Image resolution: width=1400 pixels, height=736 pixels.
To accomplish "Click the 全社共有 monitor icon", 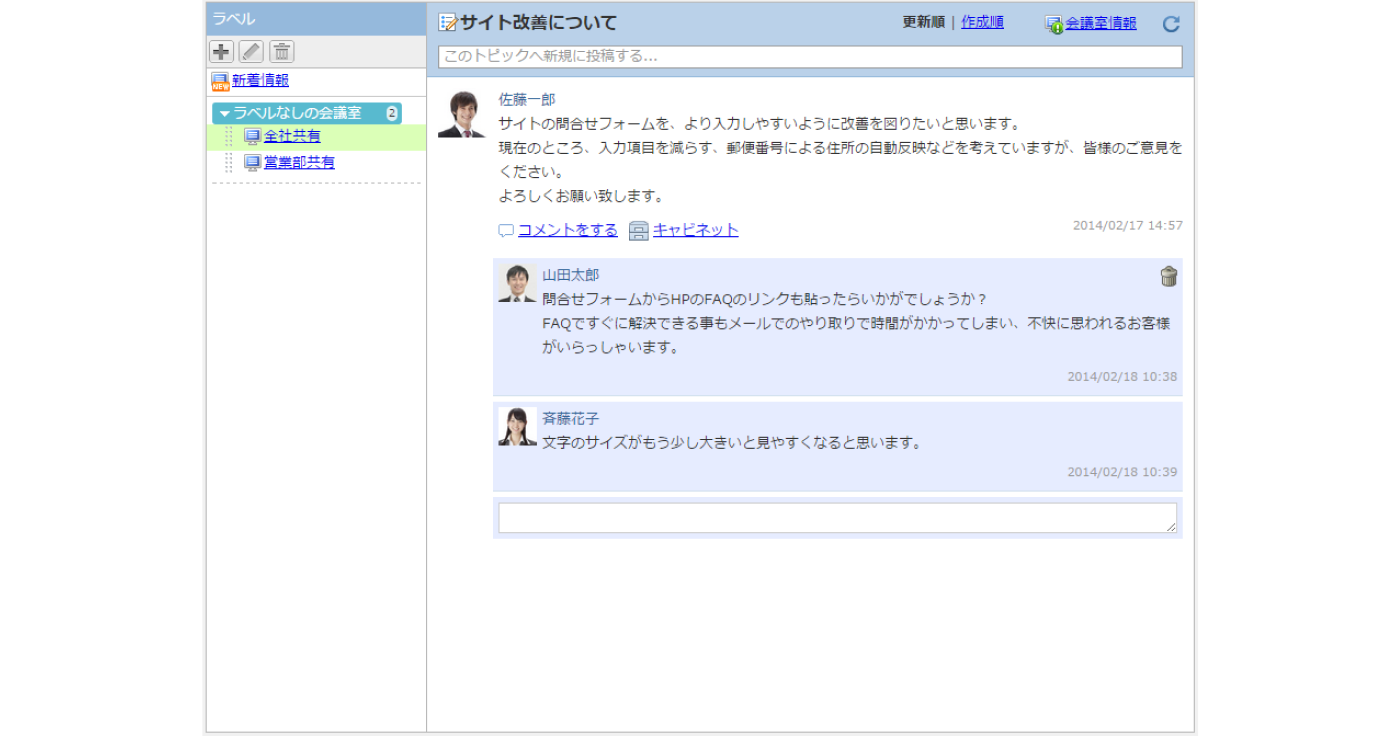I will click(252, 137).
